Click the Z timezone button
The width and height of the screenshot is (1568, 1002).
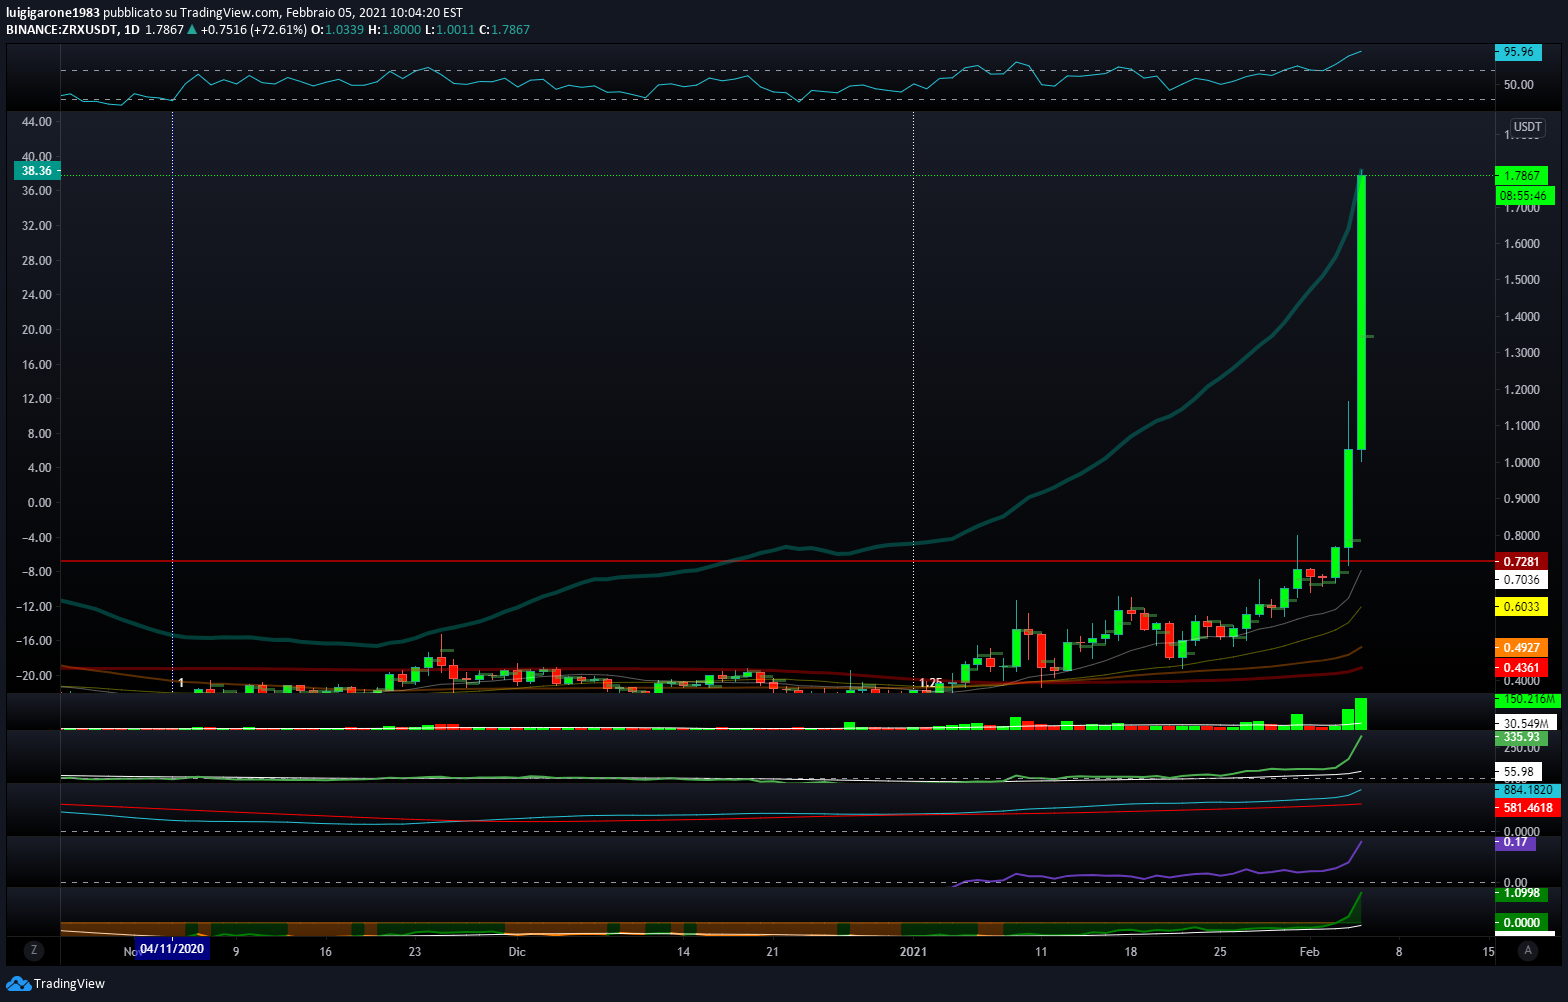point(34,951)
